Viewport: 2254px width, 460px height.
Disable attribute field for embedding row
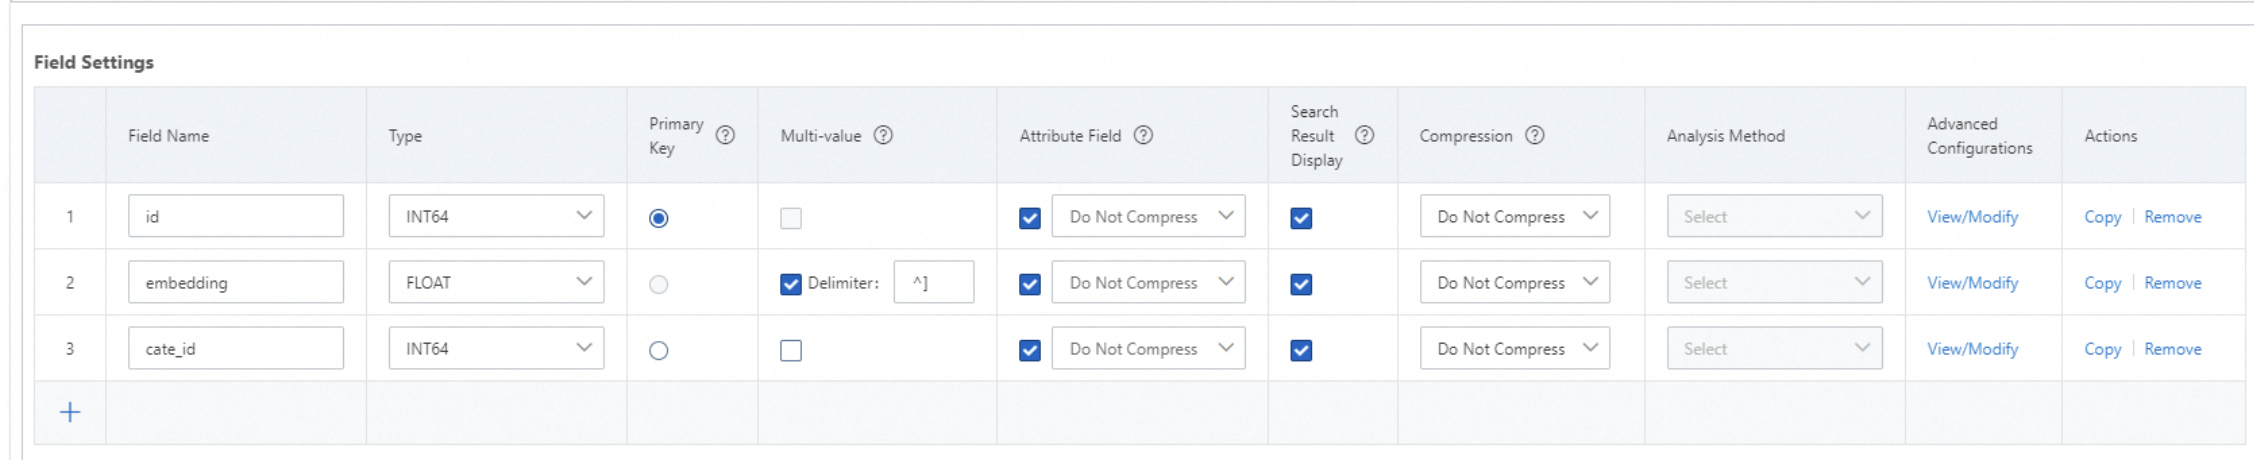point(1030,284)
